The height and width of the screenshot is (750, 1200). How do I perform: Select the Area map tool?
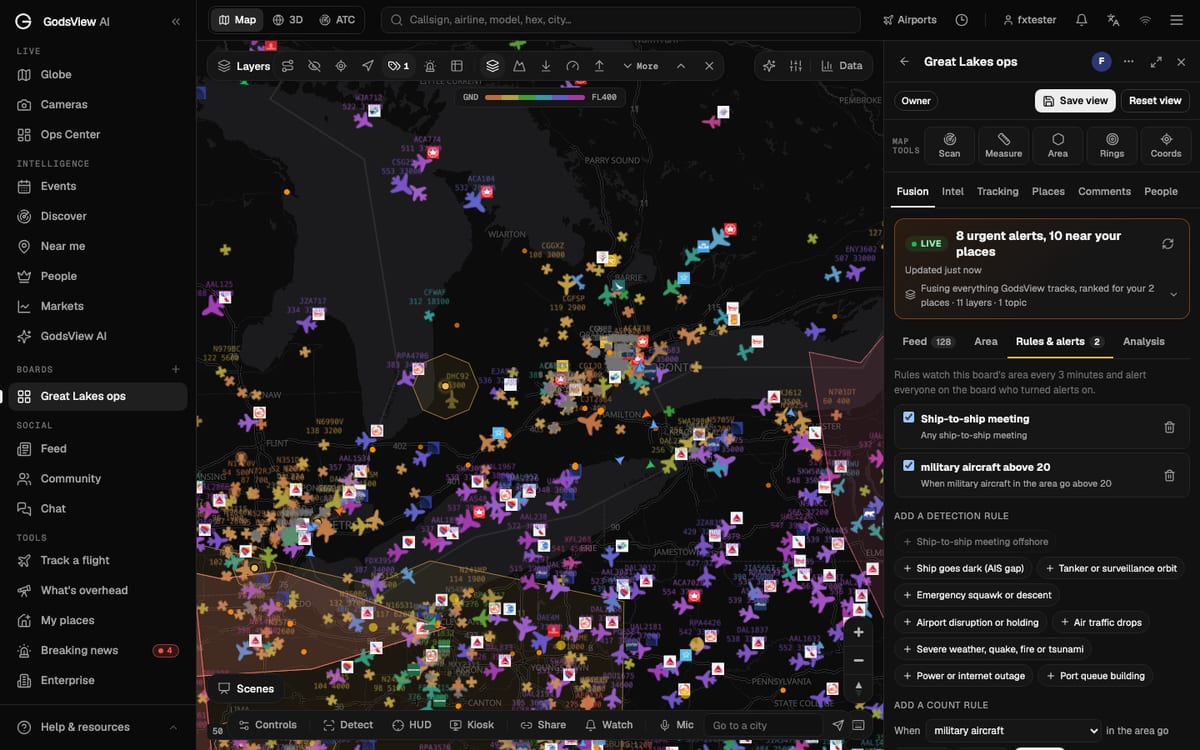(1058, 145)
